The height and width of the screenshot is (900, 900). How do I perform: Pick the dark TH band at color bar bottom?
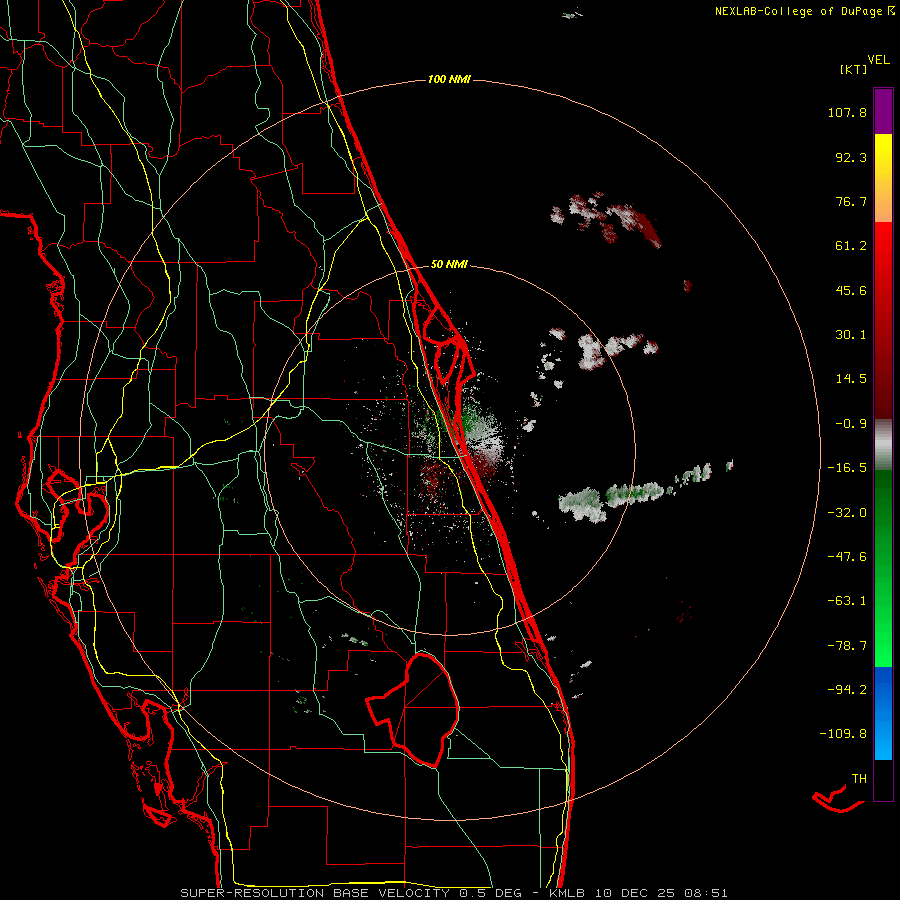[883, 780]
